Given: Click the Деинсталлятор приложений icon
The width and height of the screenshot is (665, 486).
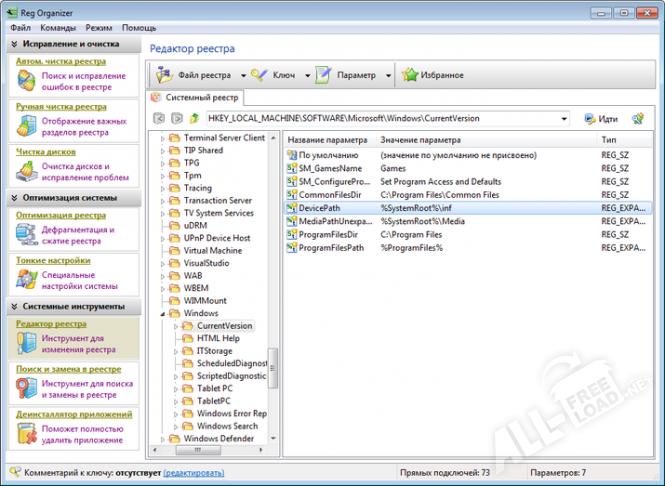Looking at the screenshot, I should (x=26, y=435).
